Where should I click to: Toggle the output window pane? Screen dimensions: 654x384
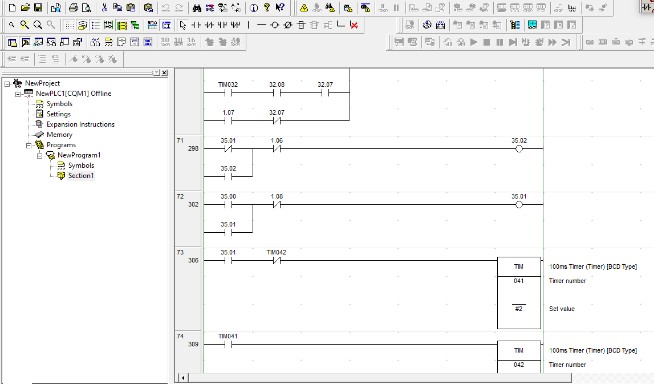pyautogui.click(x=25, y=42)
